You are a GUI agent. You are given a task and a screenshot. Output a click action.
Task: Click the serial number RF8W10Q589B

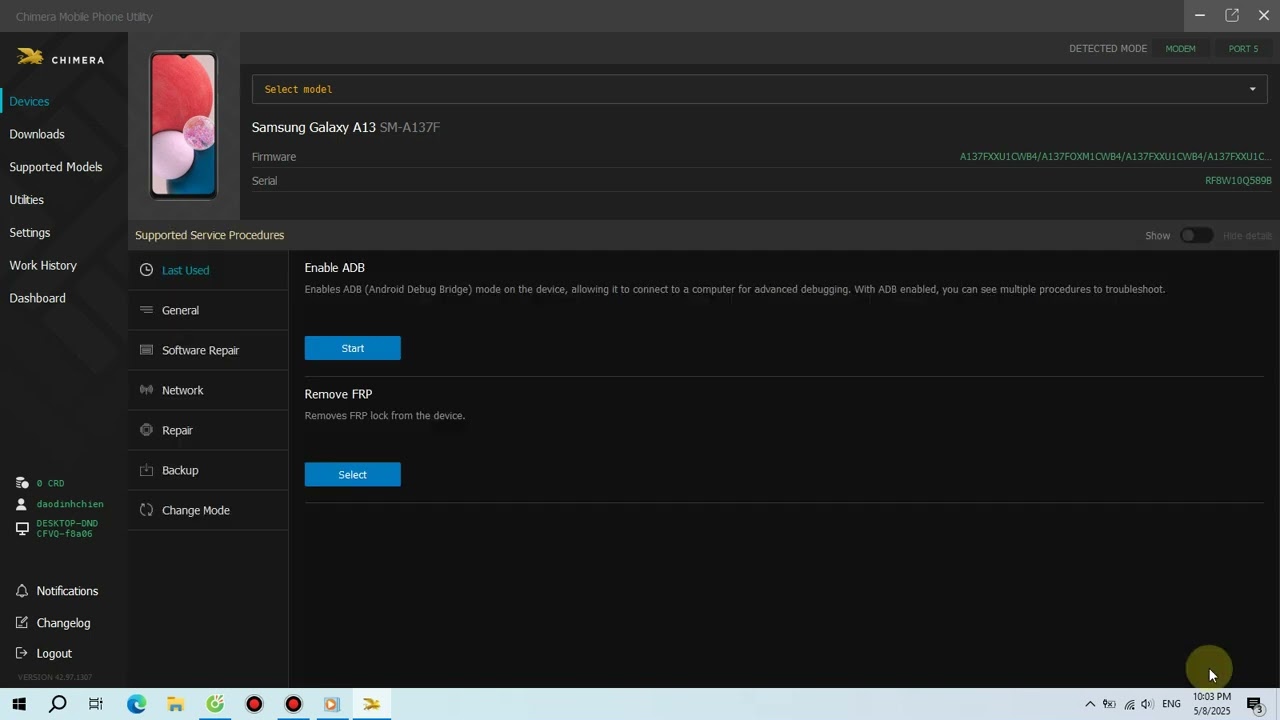point(1238,181)
